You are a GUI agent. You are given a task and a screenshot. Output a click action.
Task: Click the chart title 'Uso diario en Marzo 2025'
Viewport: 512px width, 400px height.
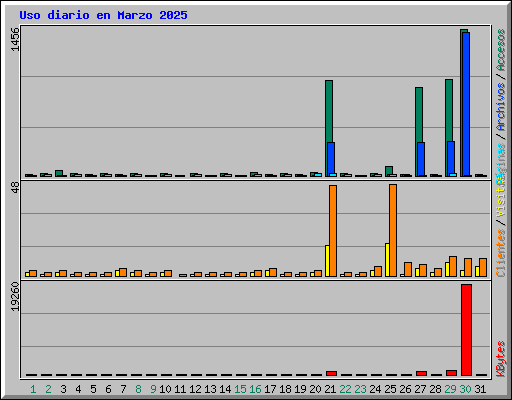[103, 15]
